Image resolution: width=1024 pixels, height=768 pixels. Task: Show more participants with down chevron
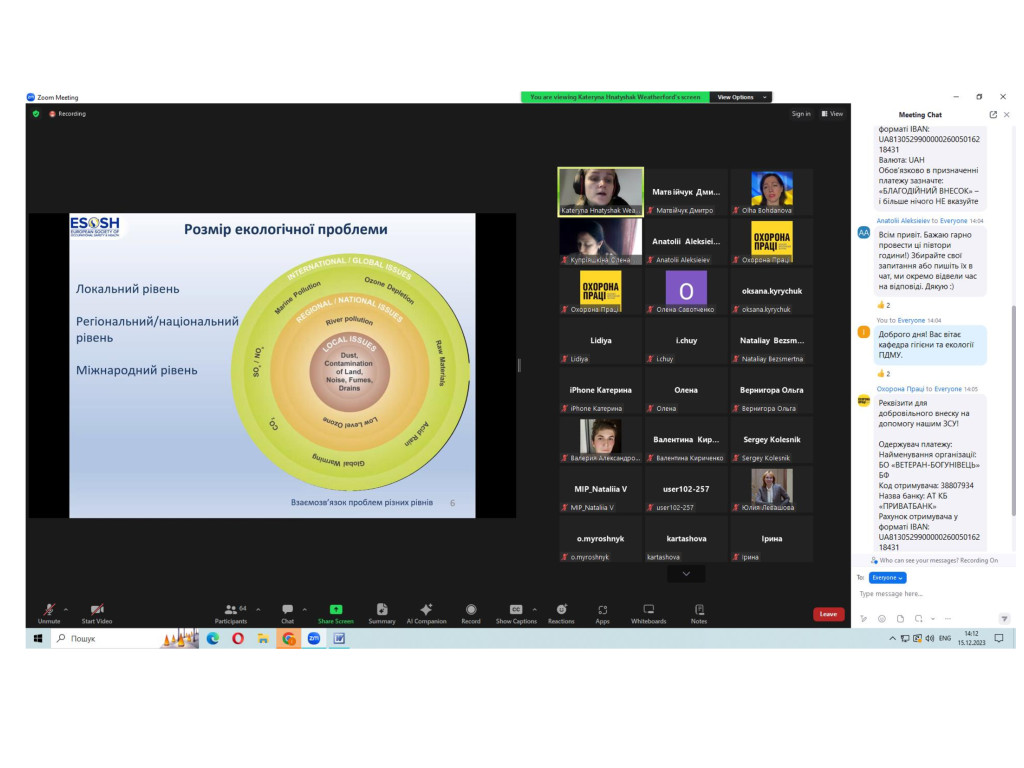coord(686,573)
